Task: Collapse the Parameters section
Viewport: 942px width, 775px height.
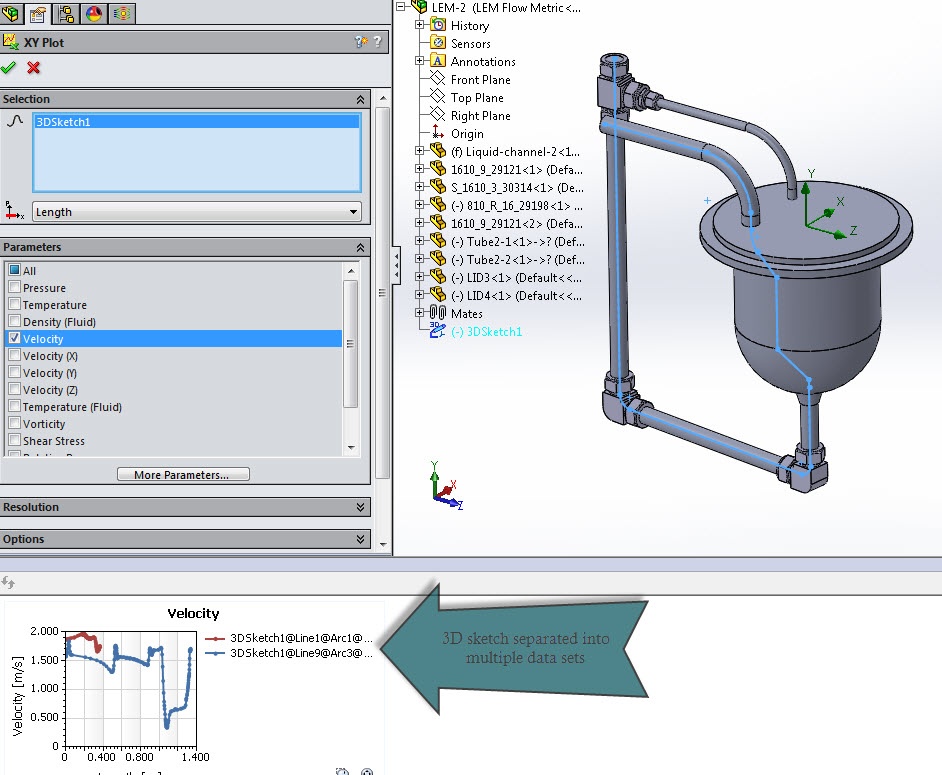Action: pyautogui.click(x=360, y=248)
